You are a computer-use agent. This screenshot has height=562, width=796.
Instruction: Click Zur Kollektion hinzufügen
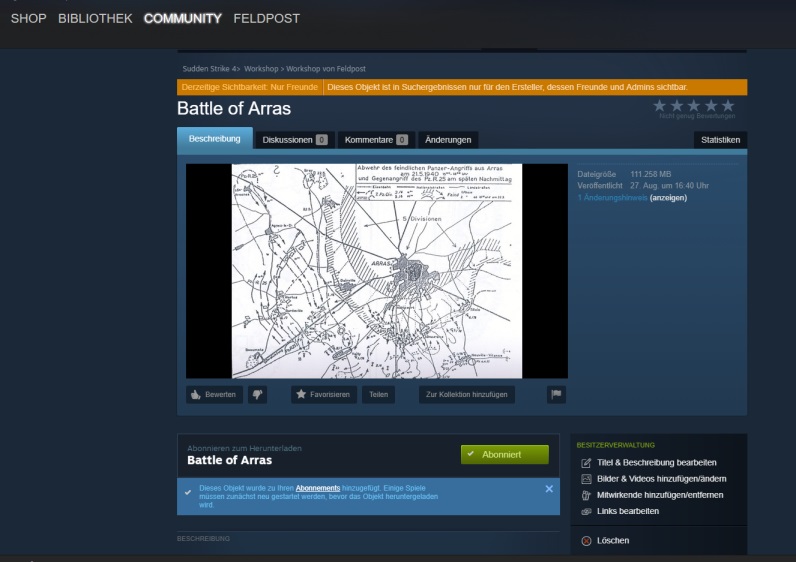[x=467, y=394]
